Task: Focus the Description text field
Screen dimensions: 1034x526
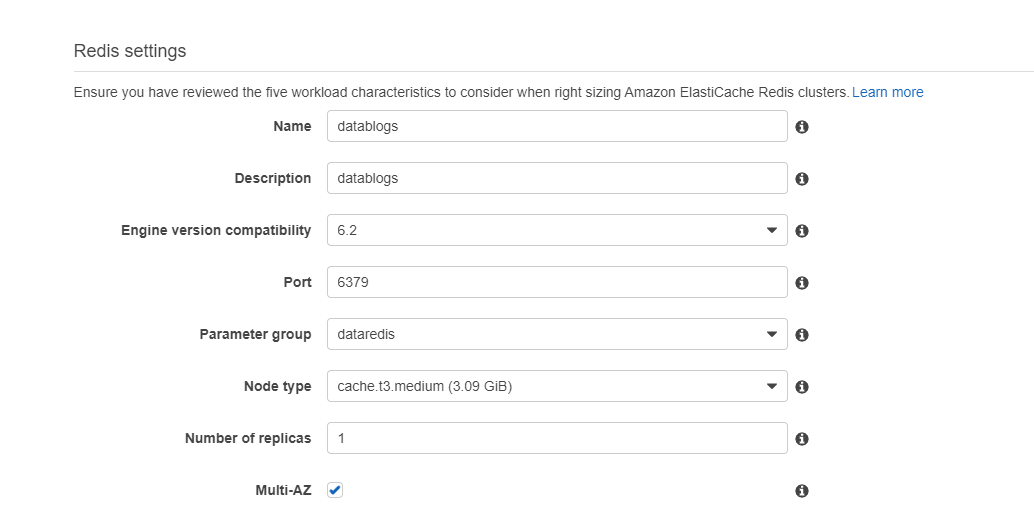Action: coord(557,178)
